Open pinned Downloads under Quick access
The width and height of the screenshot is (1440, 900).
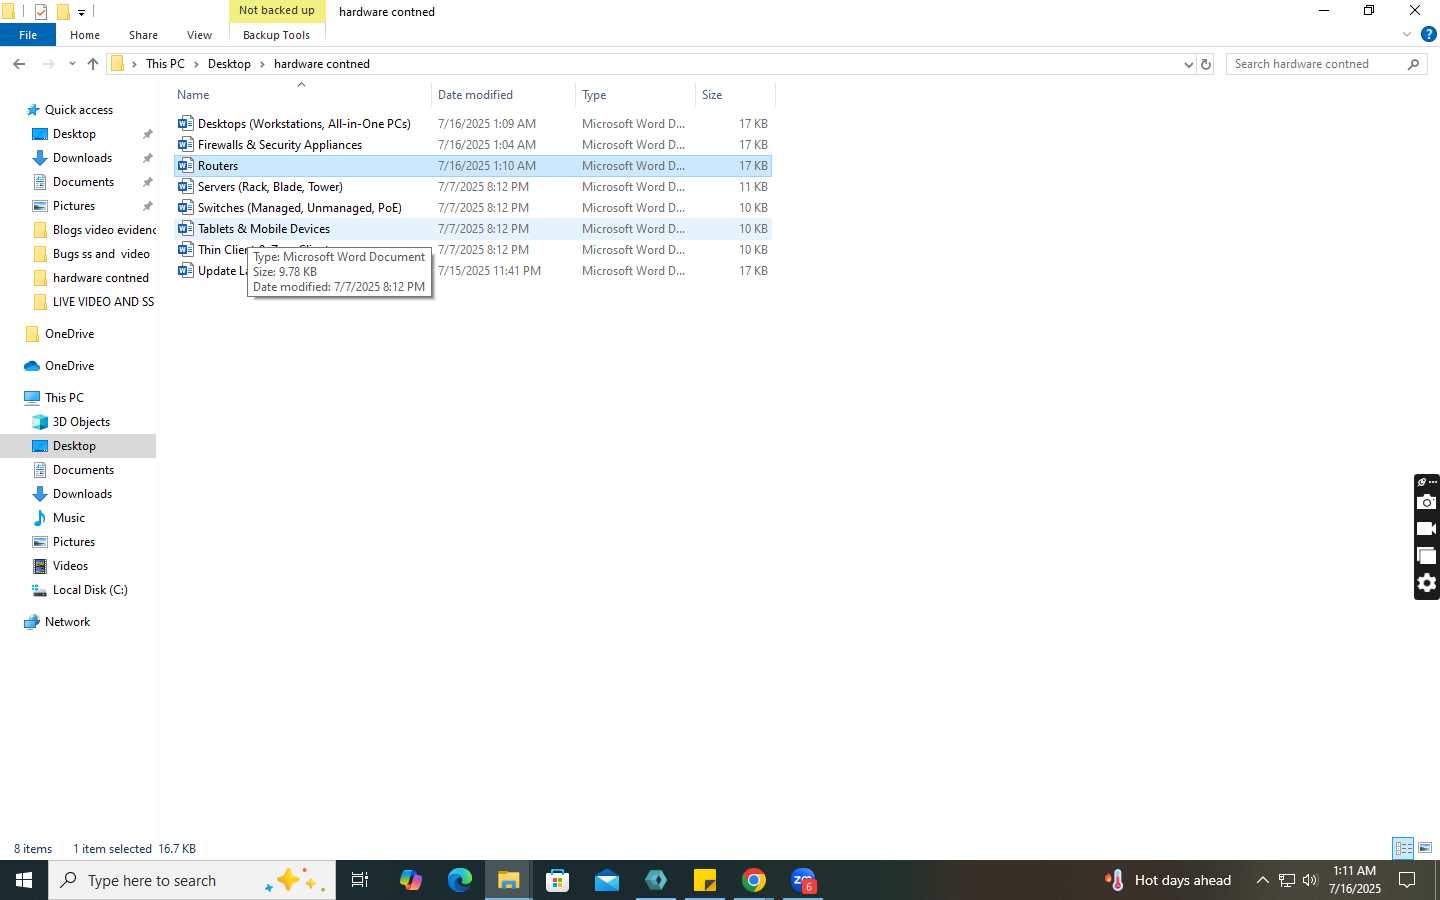pyautogui.click(x=82, y=158)
